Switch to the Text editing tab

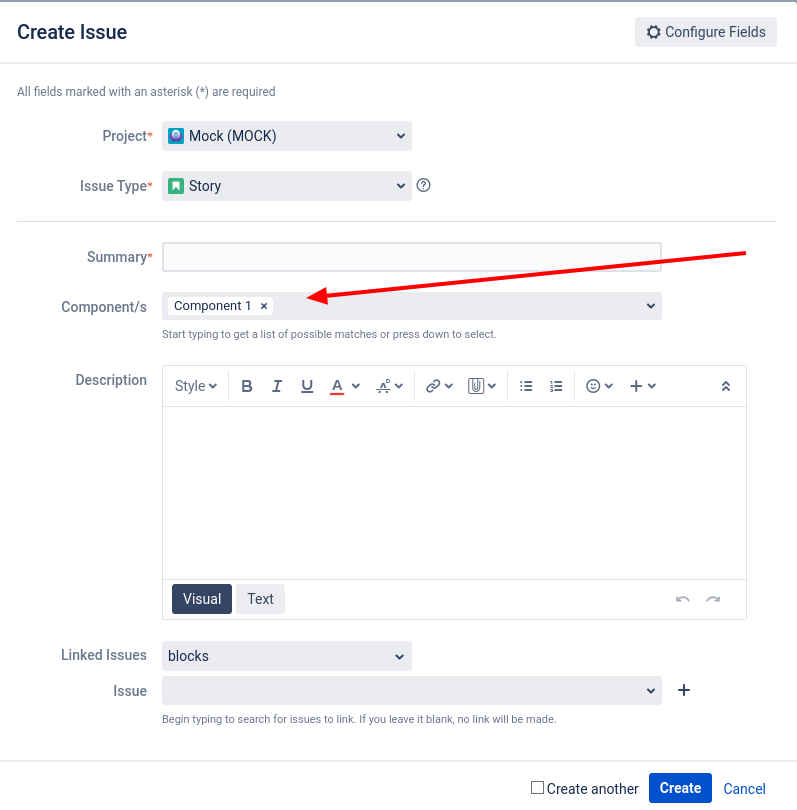[x=260, y=598]
